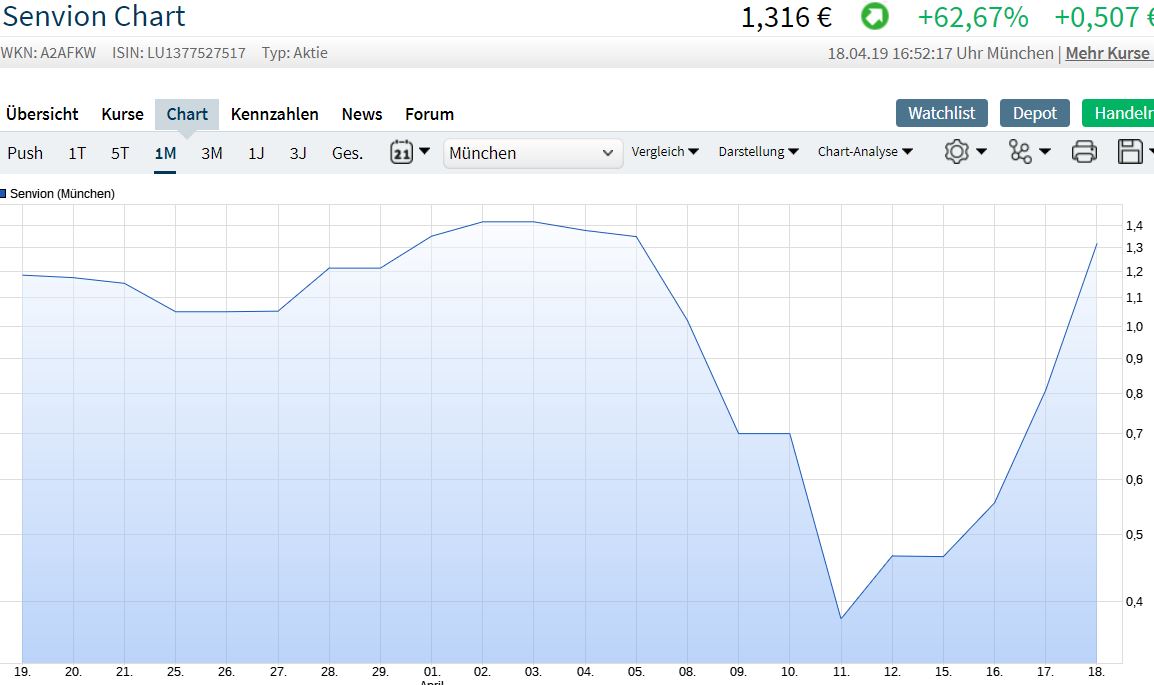Activate Push quotes mode
The width and height of the screenshot is (1154, 685).
(25, 153)
